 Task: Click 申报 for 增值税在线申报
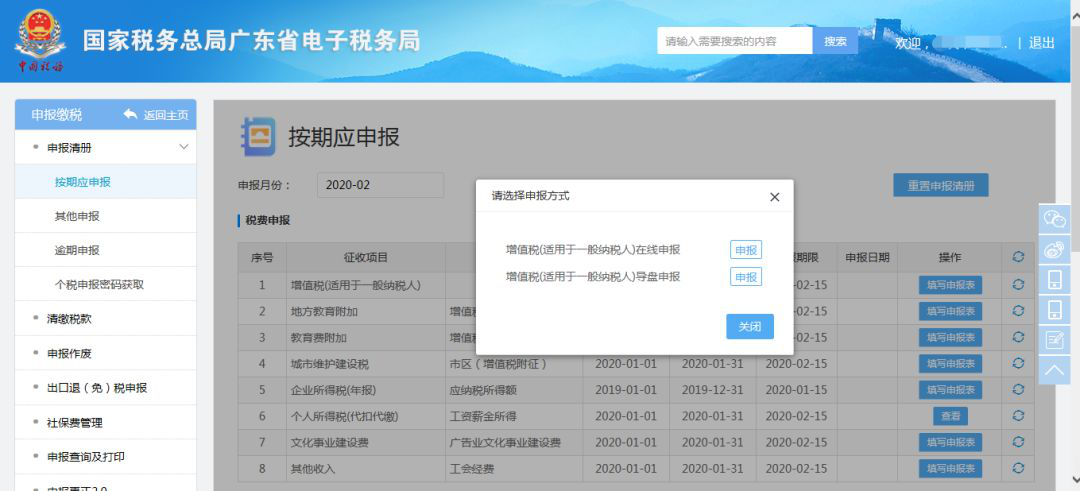[746, 250]
